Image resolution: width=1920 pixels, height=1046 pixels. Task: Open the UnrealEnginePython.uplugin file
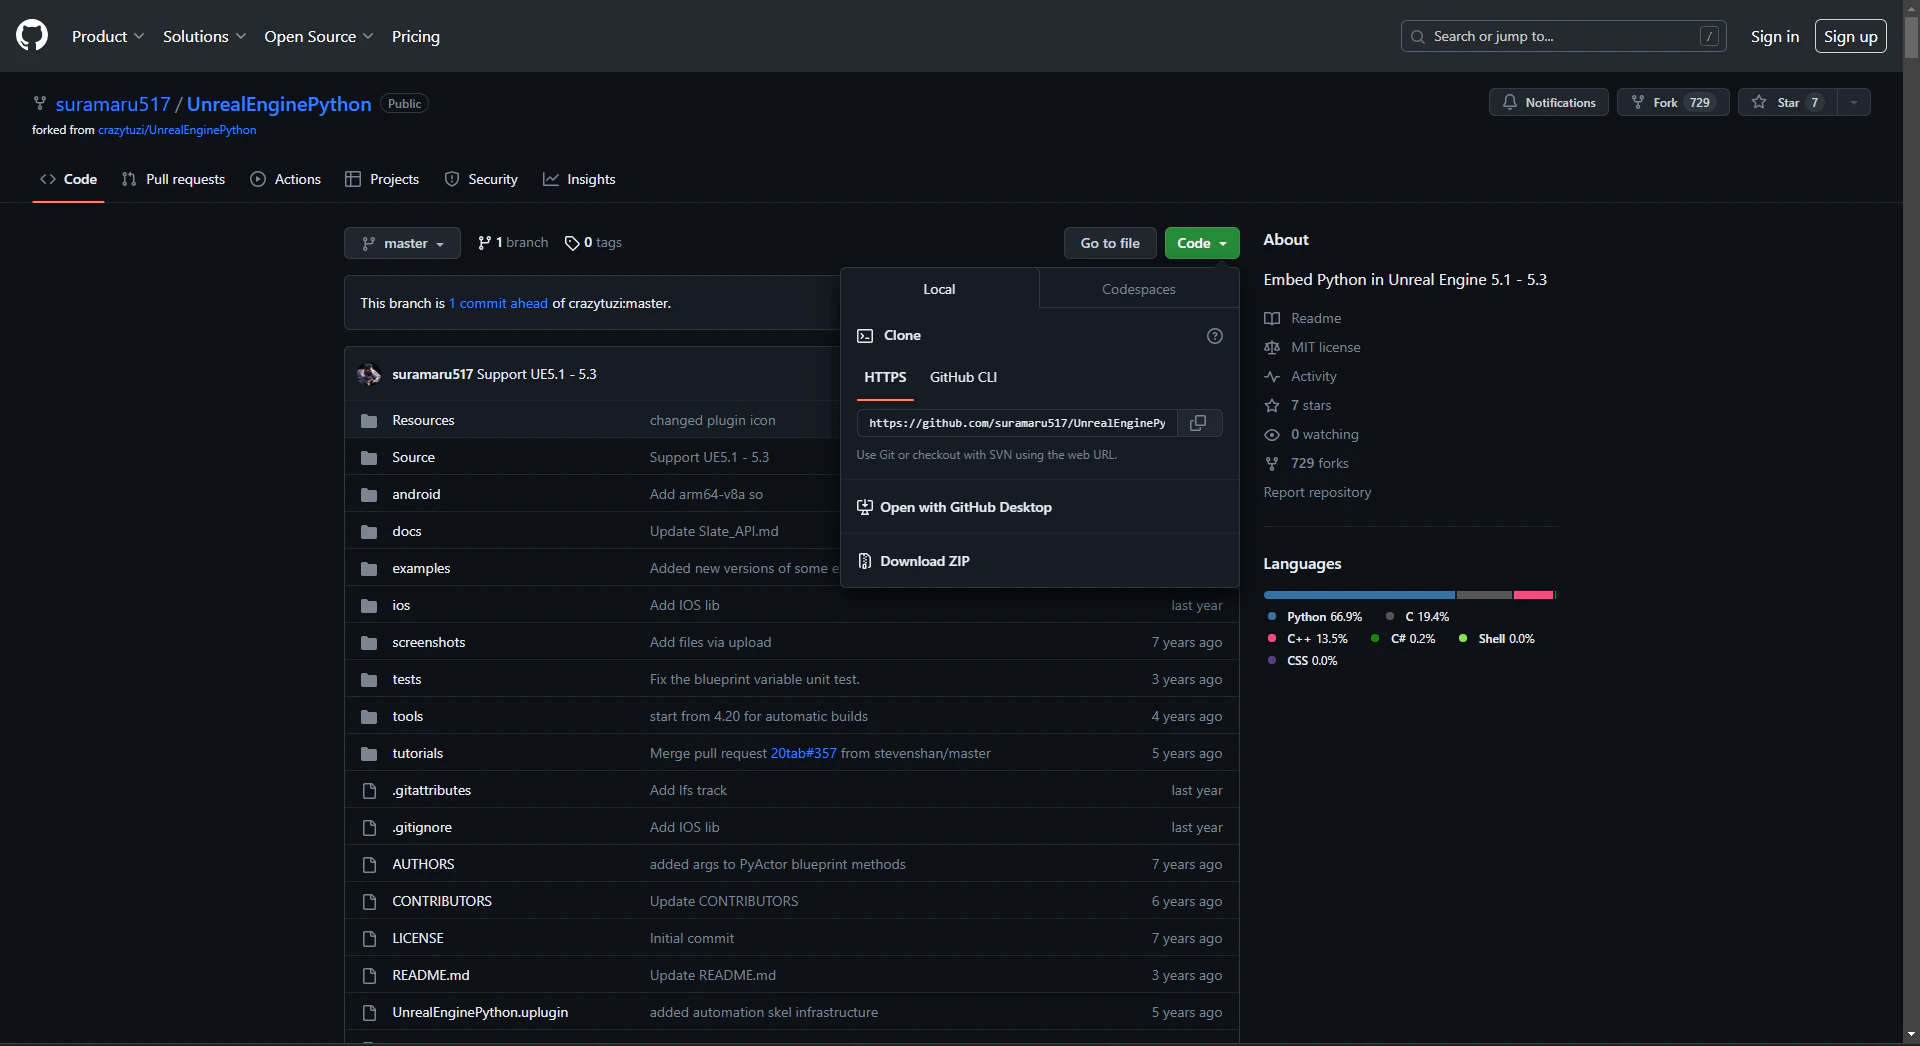click(x=480, y=1012)
